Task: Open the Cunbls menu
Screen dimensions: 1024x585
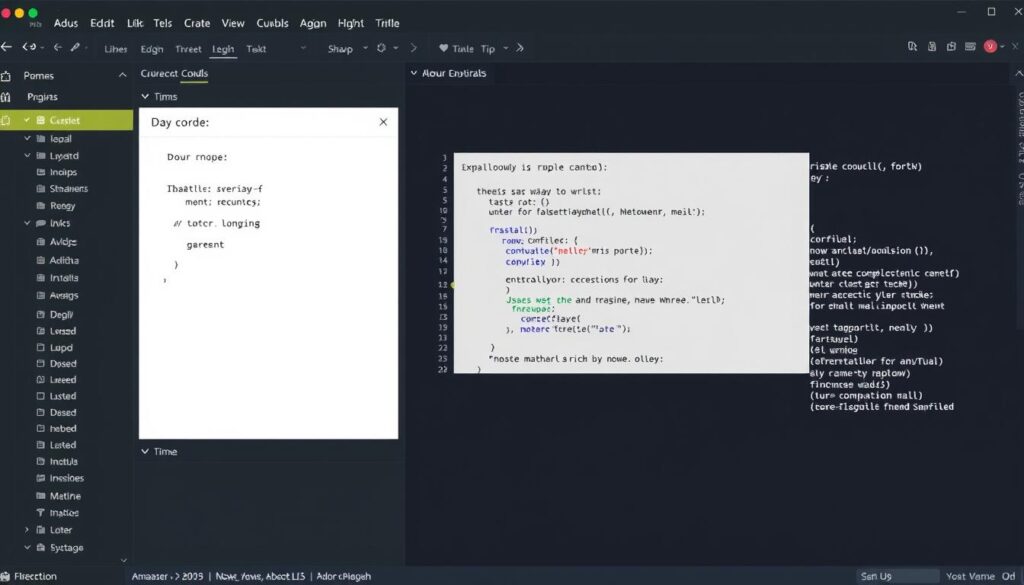Action: tap(272, 23)
